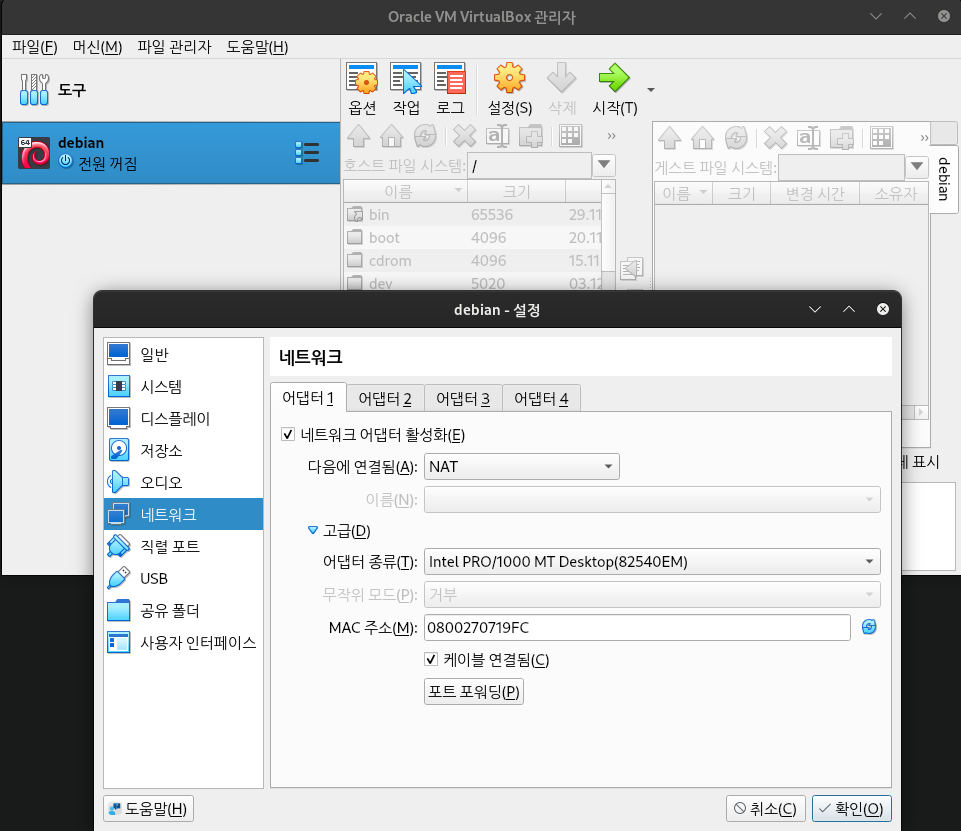This screenshot has width=961, height=831.
Task: Toggle 네트워크 어댑터 활성화(E) checkbox
Action: (288, 434)
